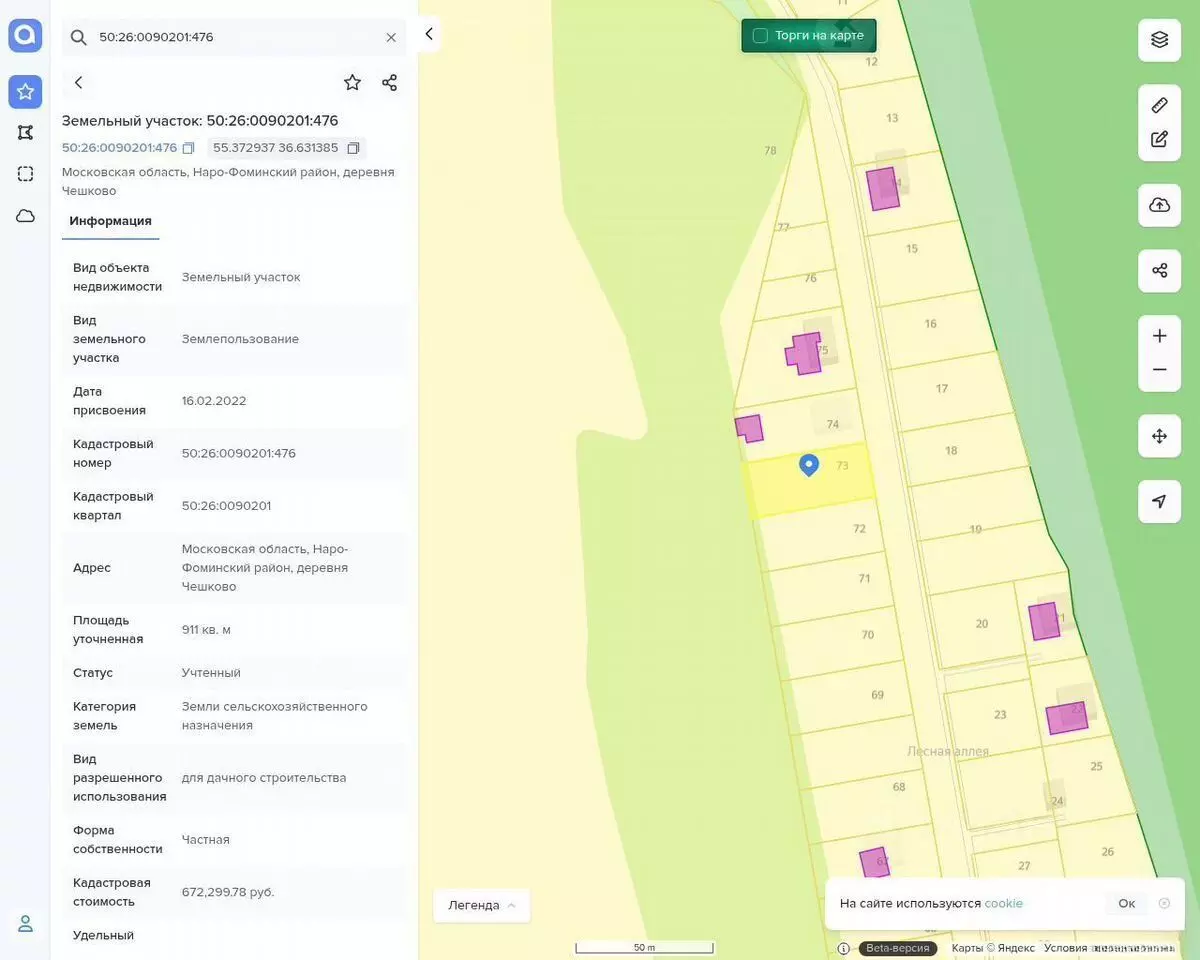Select the ruler measurement tool
This screenshot has height=960, width=1200.
(x=1159, y=105)
